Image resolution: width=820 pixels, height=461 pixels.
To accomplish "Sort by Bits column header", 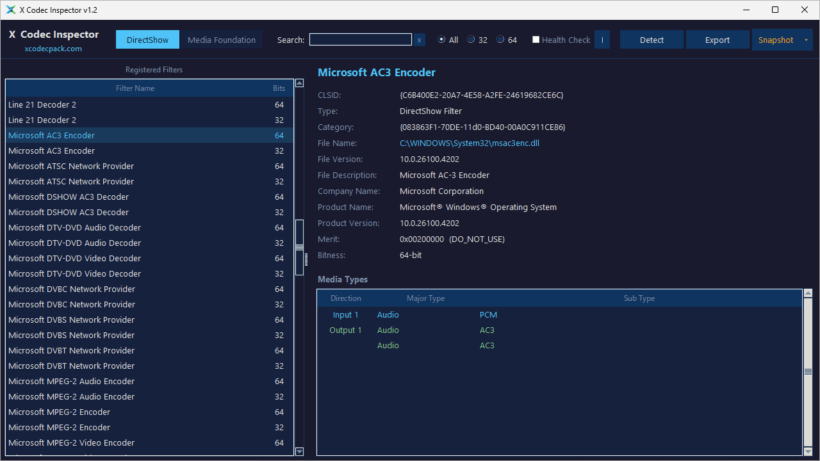I will [x=279, y=88].
